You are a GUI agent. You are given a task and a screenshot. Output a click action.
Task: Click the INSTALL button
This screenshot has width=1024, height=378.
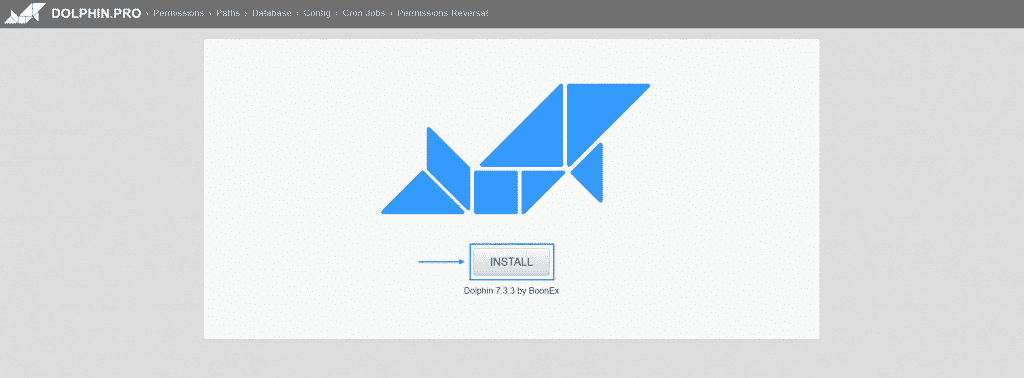tap(511, 262)
